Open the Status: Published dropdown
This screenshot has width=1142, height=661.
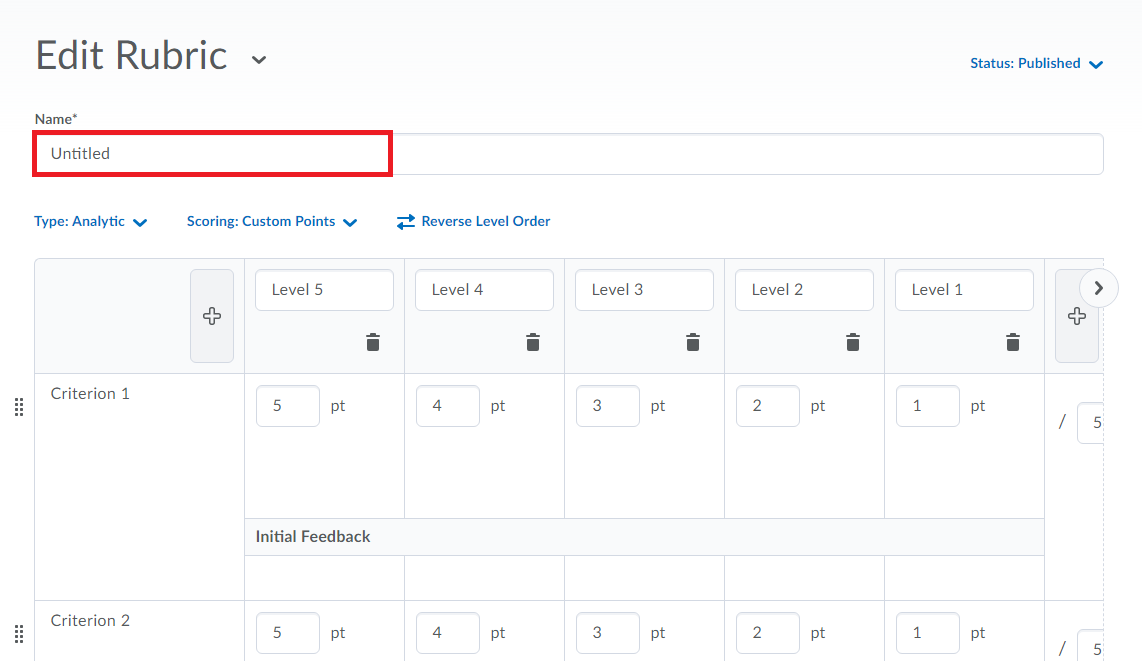tap(1036, 64)
